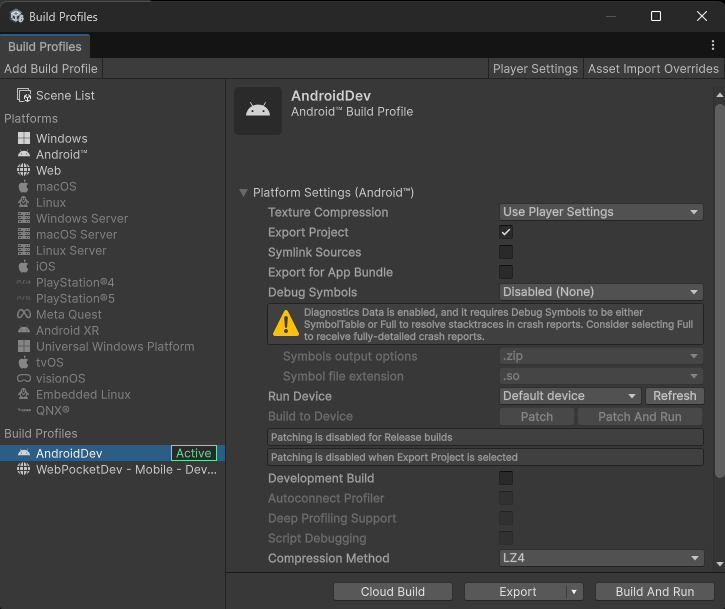Select the Build Profiles tab
725x609 pixels.
click(45, 47)
